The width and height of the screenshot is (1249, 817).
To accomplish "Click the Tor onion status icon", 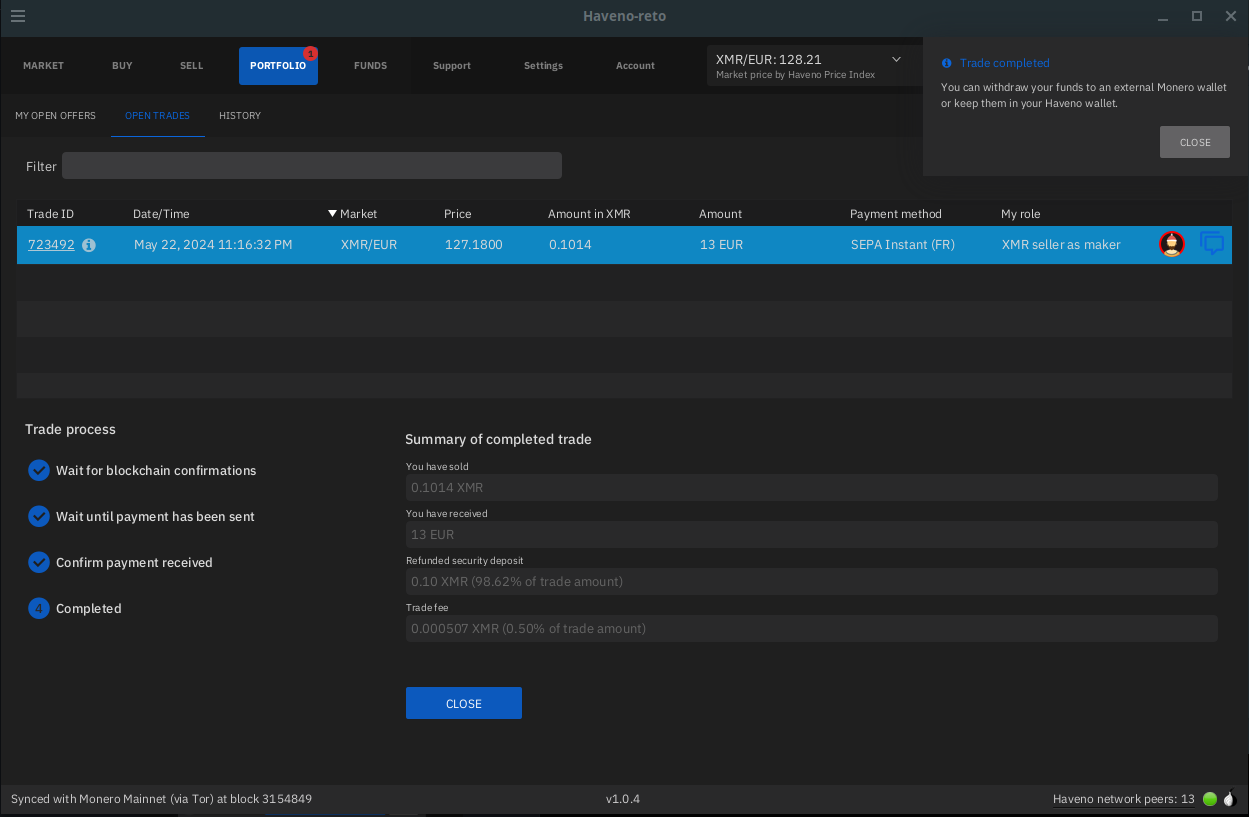I will 1230,799.
